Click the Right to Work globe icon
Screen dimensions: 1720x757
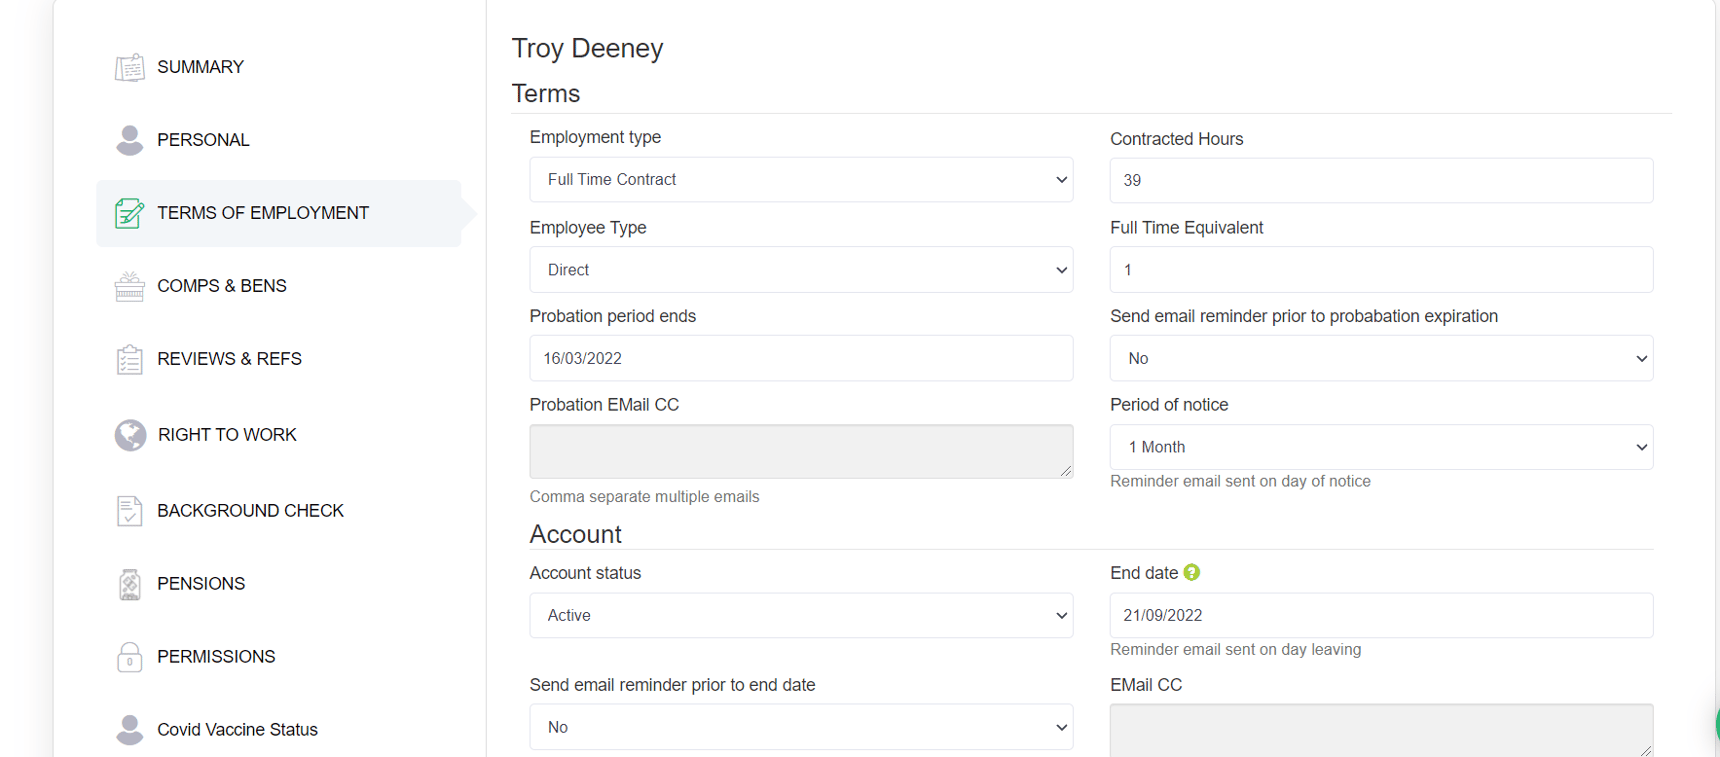130,435
